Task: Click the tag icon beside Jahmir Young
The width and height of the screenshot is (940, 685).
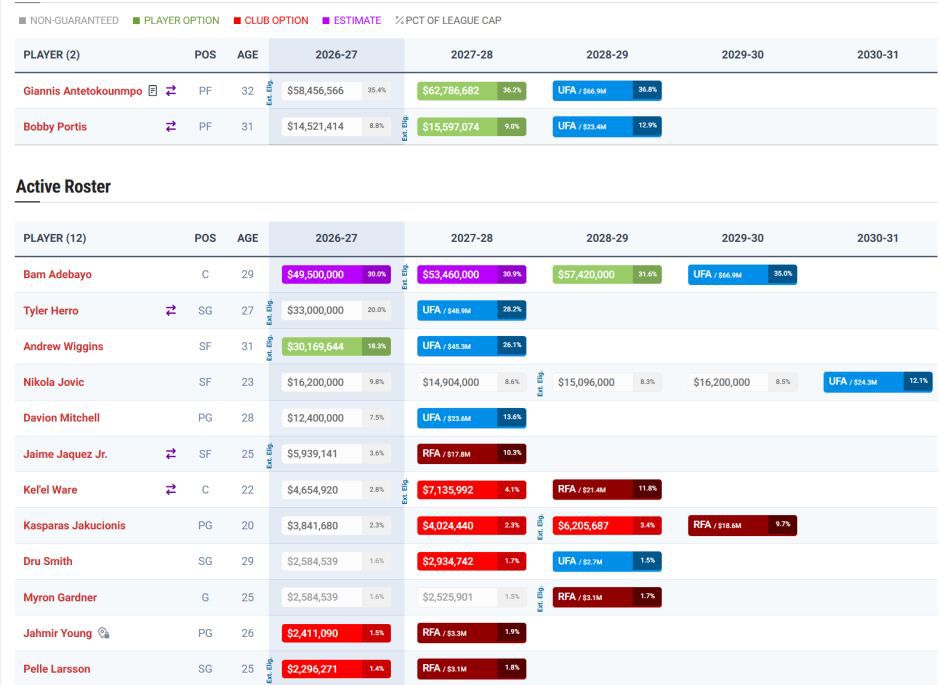Action: pos(104,633)
